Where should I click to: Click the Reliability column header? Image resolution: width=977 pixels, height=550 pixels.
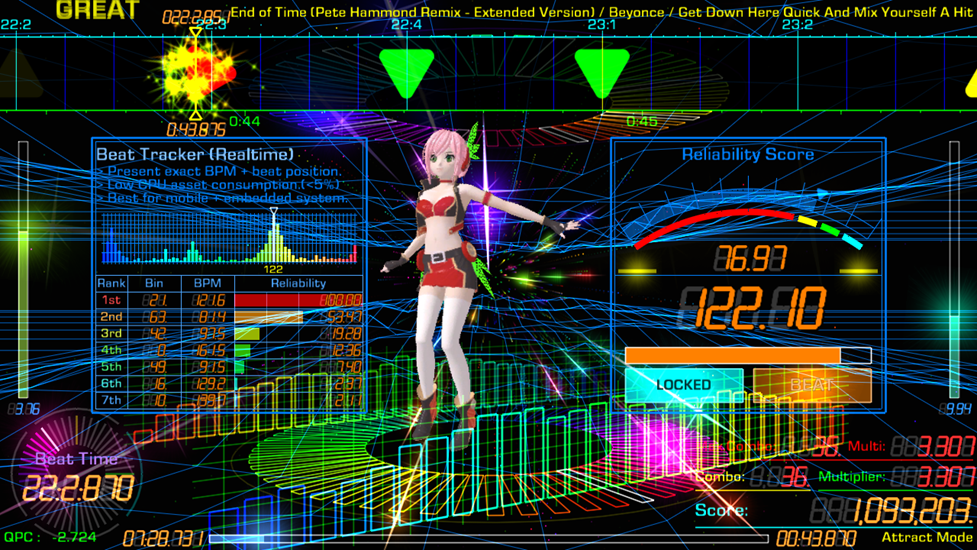pyautogui.click(x=298, y=283)
